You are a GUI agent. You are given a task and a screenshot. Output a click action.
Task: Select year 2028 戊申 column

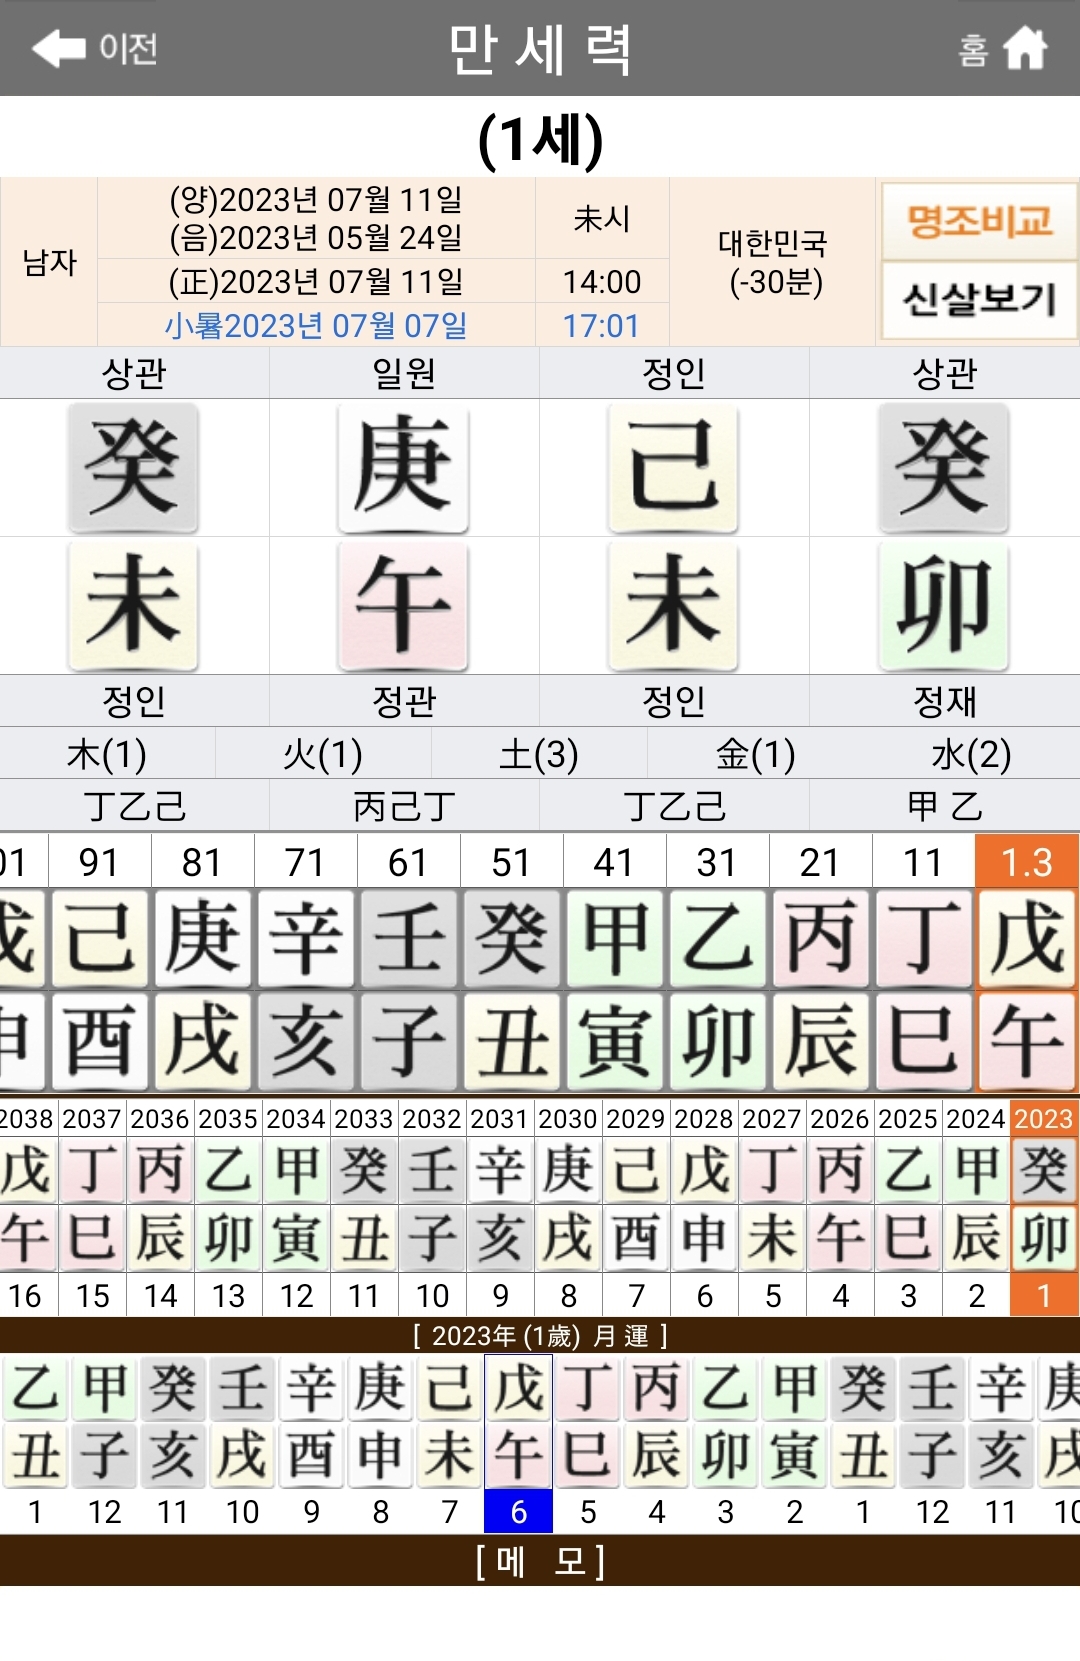704,1209
